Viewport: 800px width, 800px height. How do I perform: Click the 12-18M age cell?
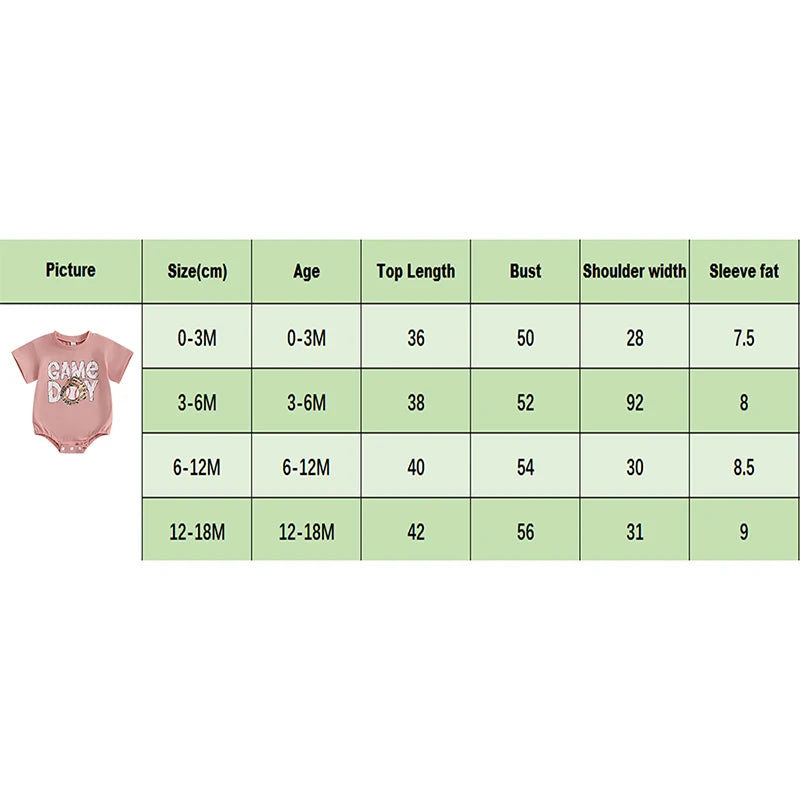(307, 532)
